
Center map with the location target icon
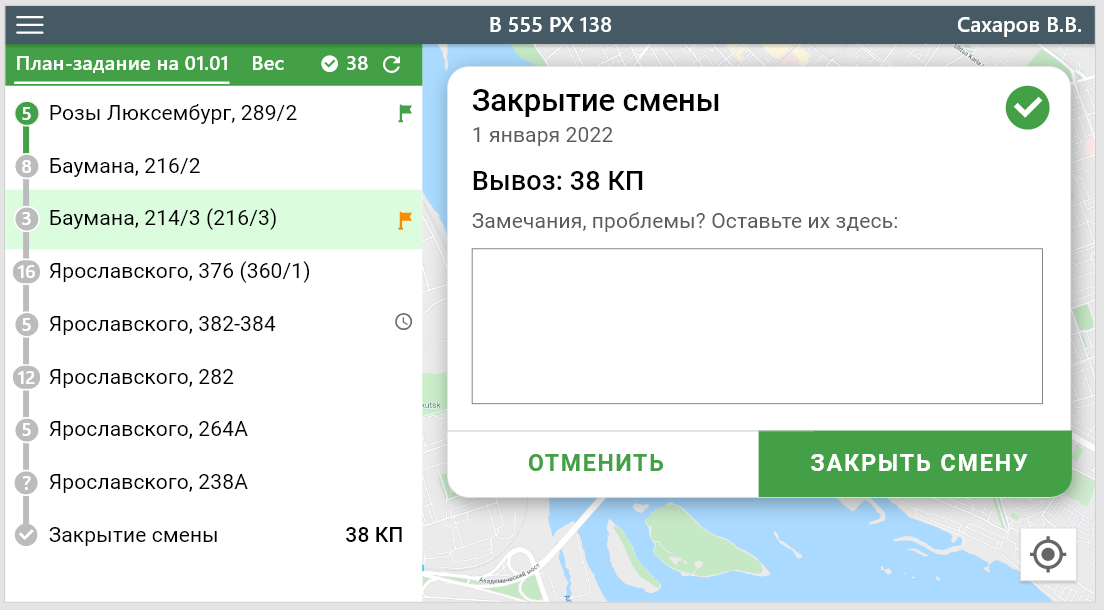(1048, 553)
